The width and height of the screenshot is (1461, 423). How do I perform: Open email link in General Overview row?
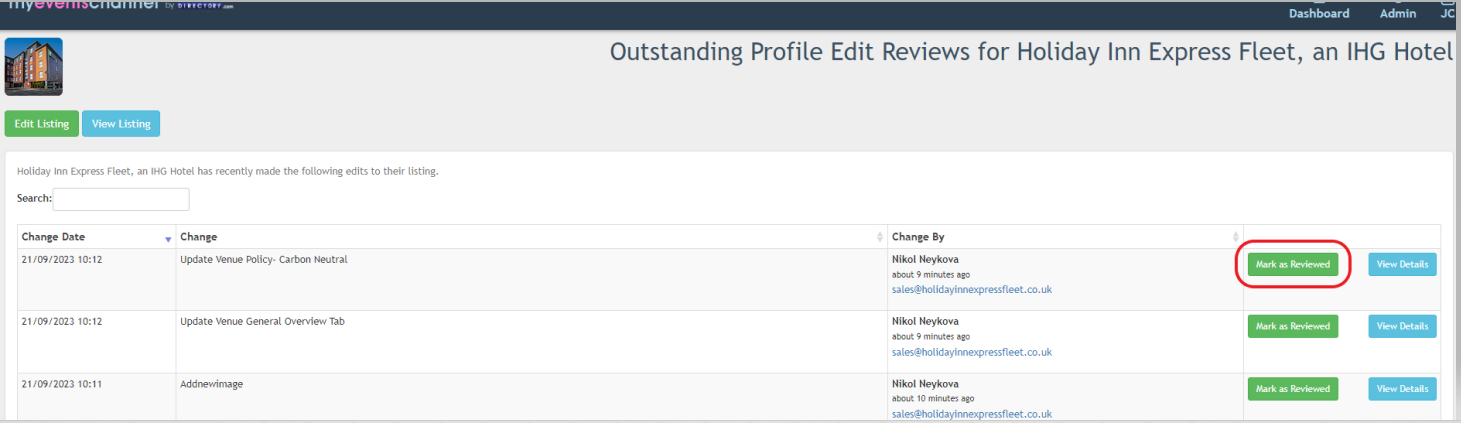coord(971,352)
